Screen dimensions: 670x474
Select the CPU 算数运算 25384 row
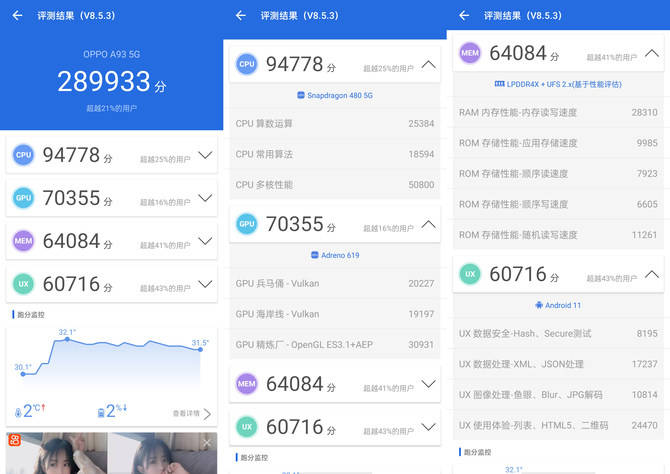(x=335, y=124)
